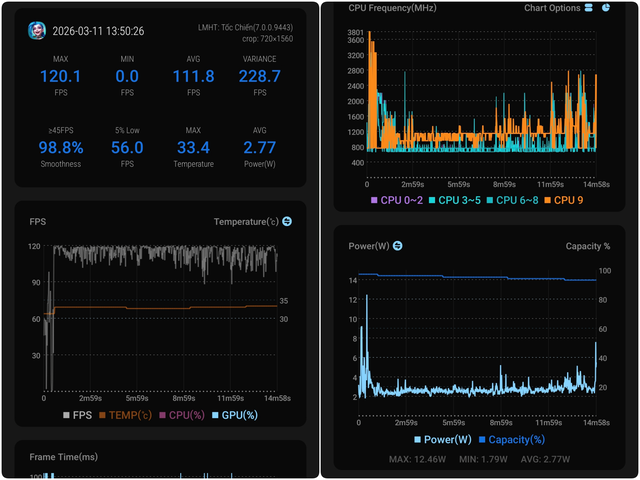The height and width of the screenshot is (480, 640).
Task: Open the Chart Options menu
Action: (552, 8)
